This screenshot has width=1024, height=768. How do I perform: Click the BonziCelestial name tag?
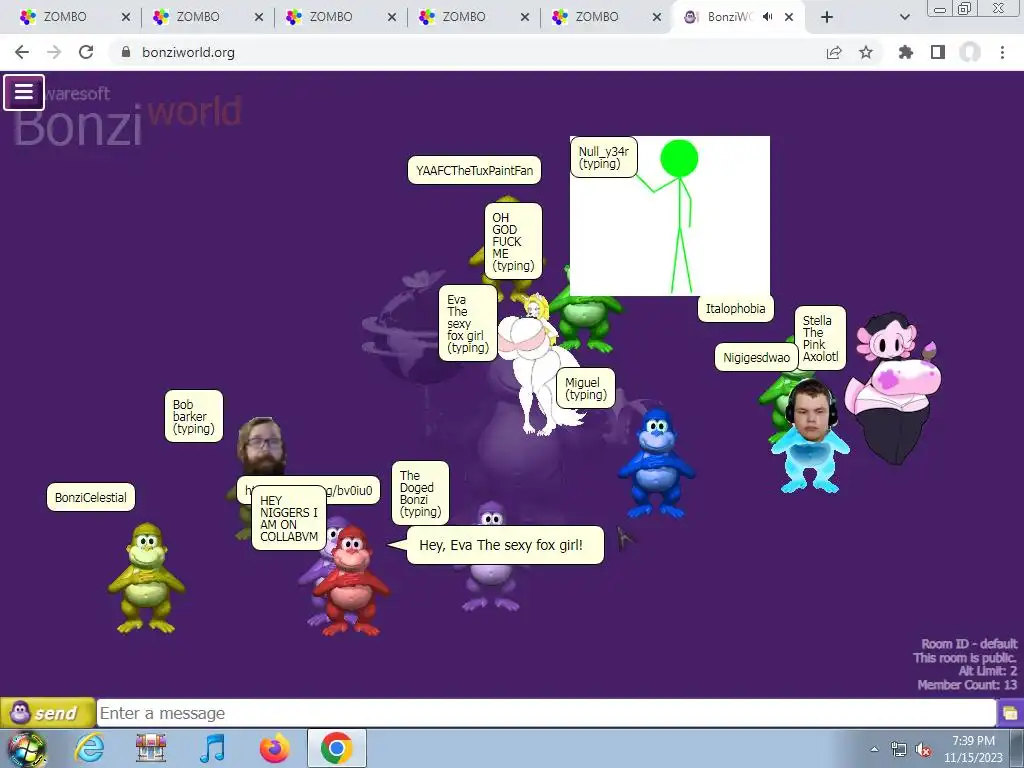91,498
